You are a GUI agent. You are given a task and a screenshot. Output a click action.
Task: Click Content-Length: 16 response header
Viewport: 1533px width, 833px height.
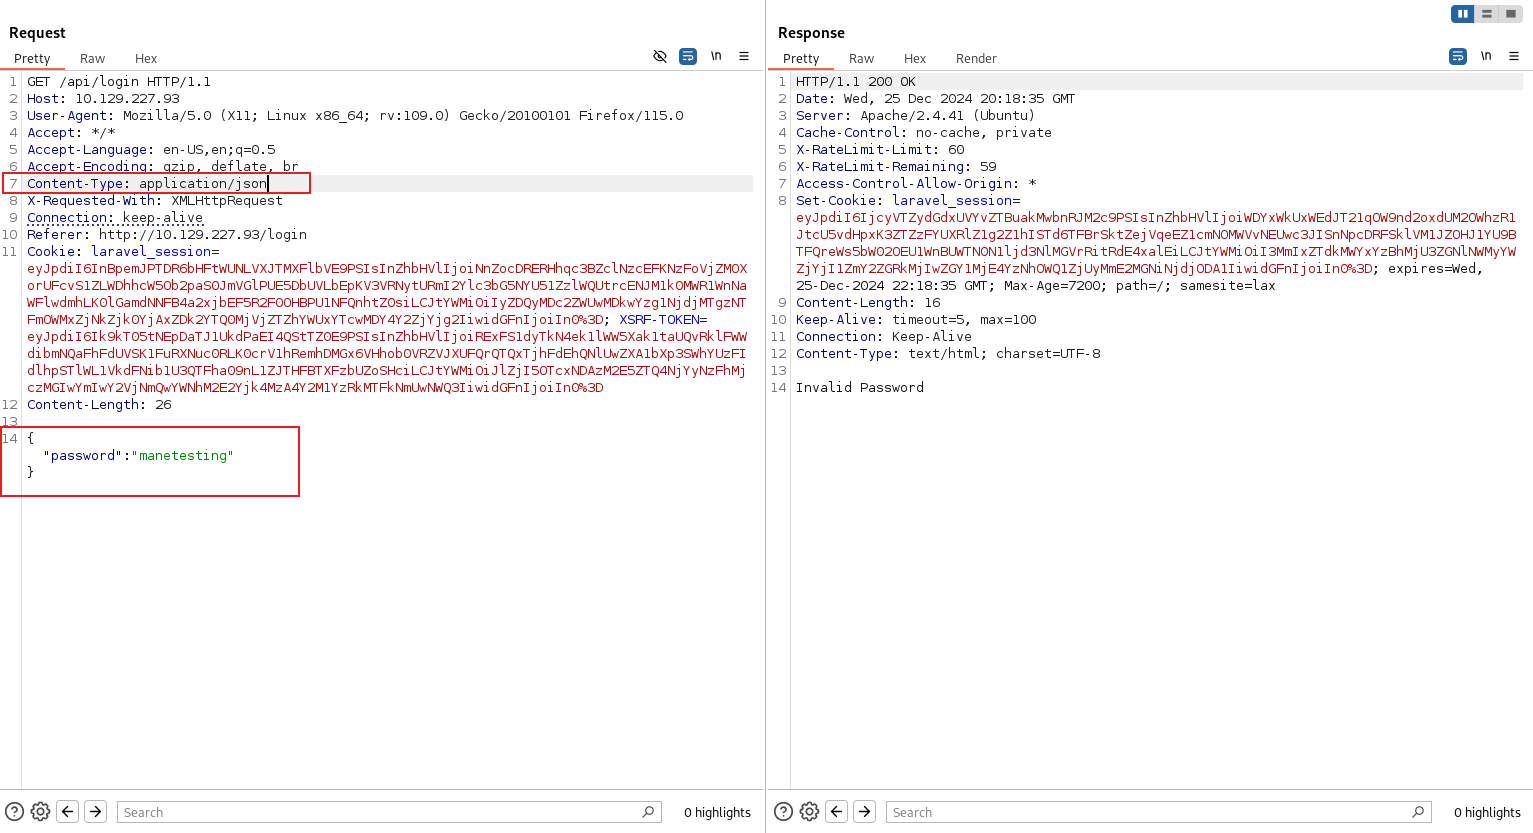868,303
